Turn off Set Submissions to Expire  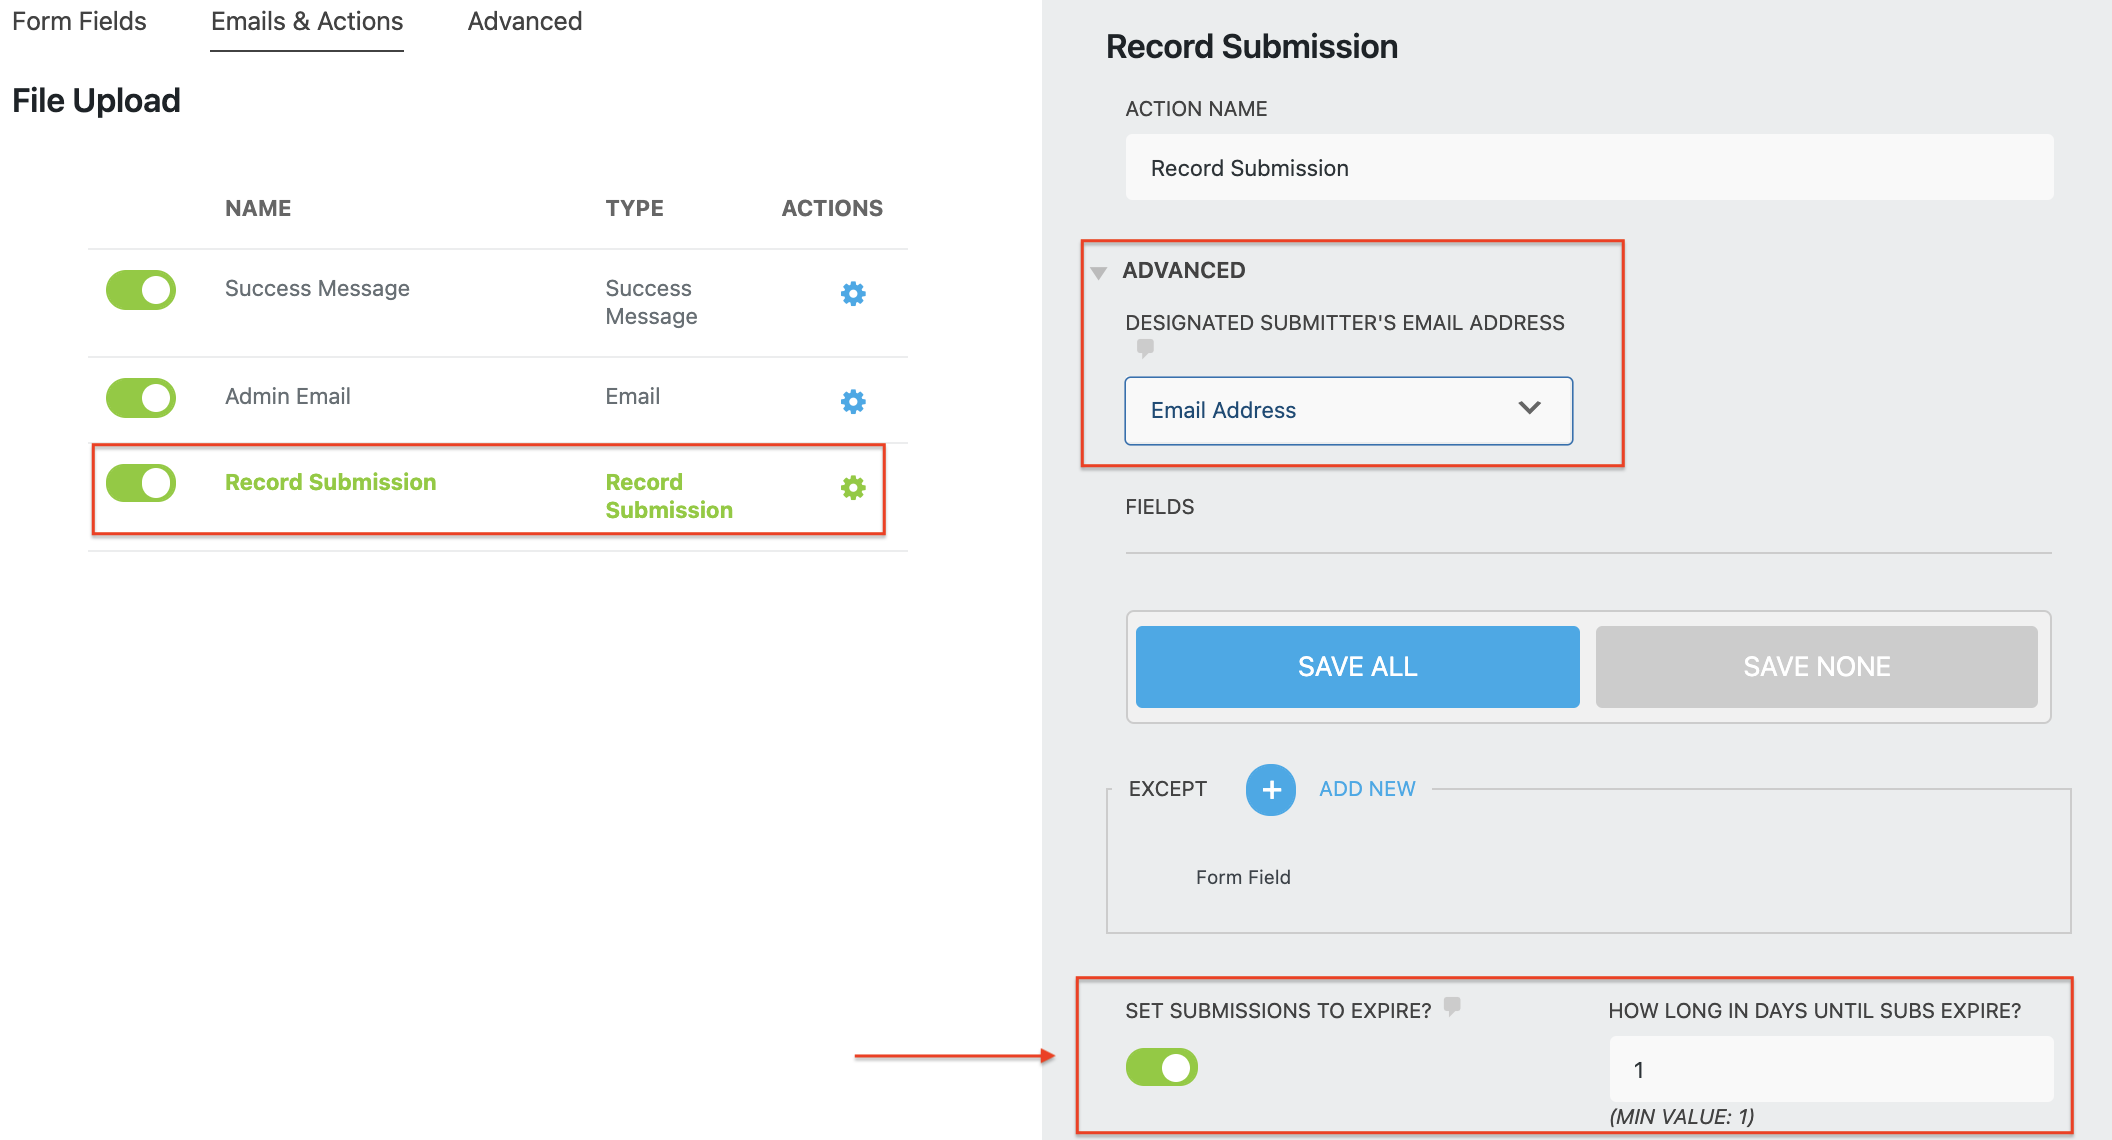pos(1161,1067)
